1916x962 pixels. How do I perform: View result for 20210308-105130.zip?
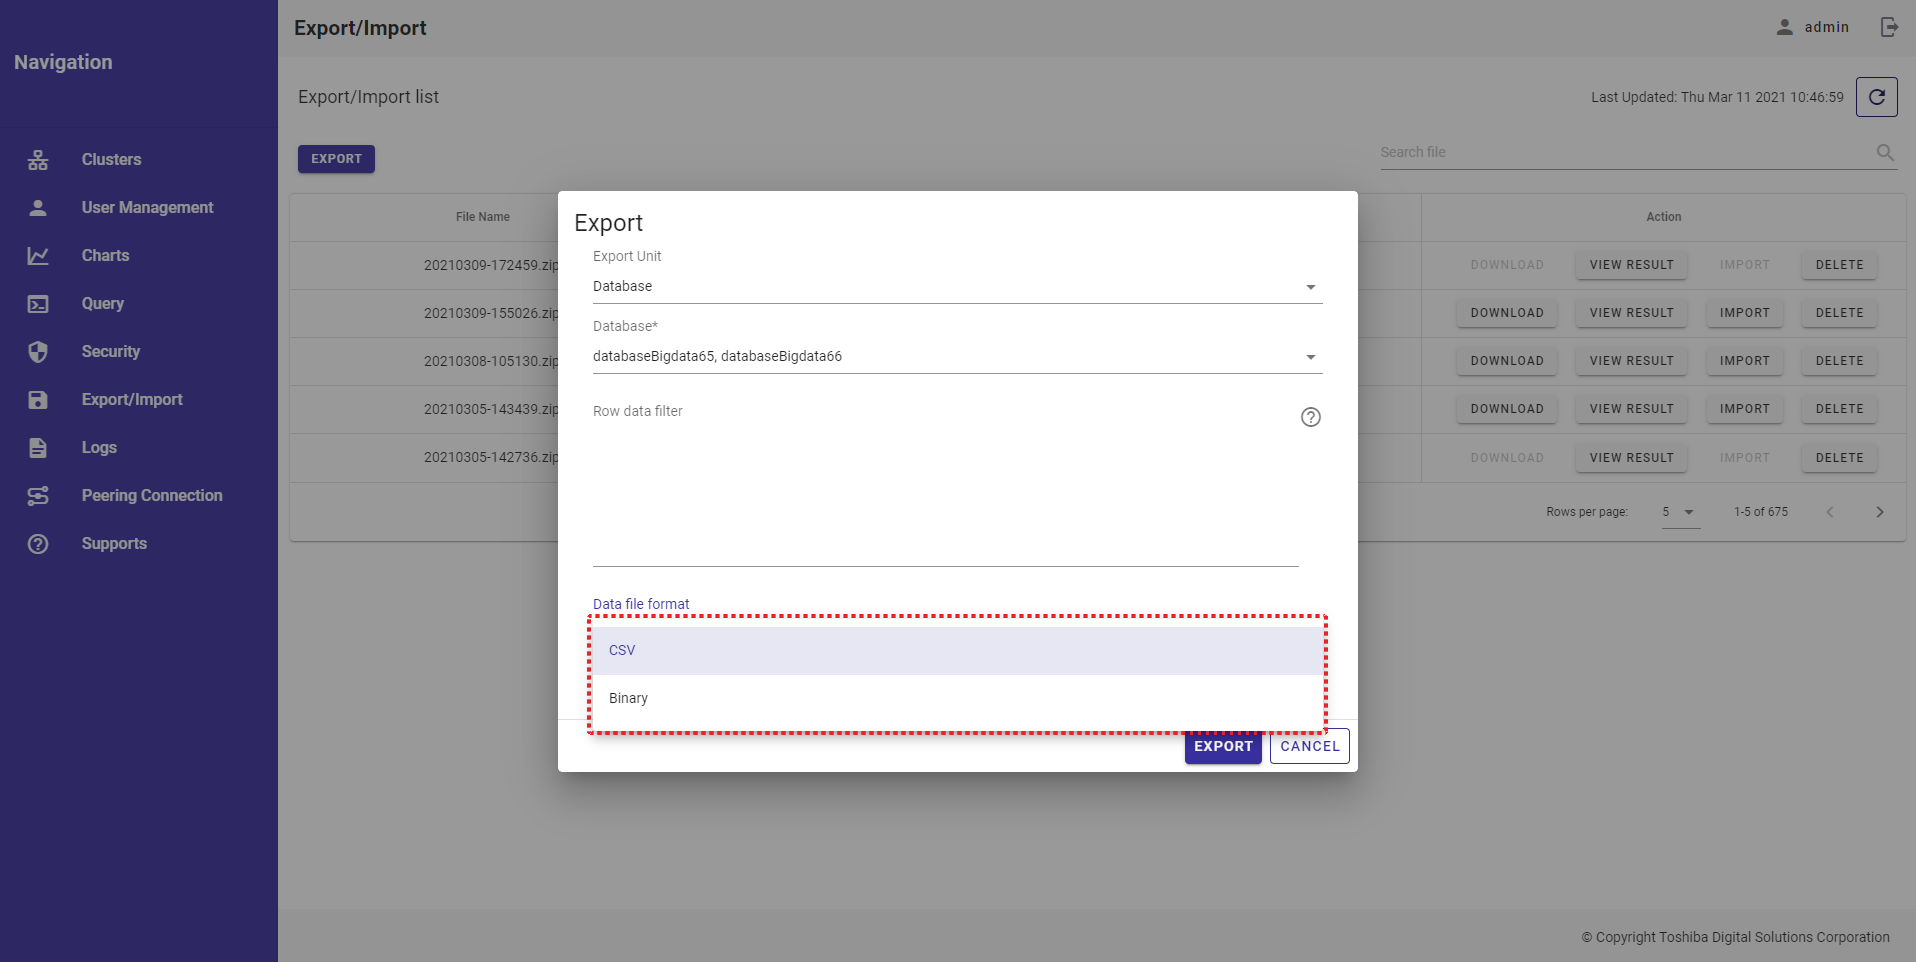(1631, 361)
